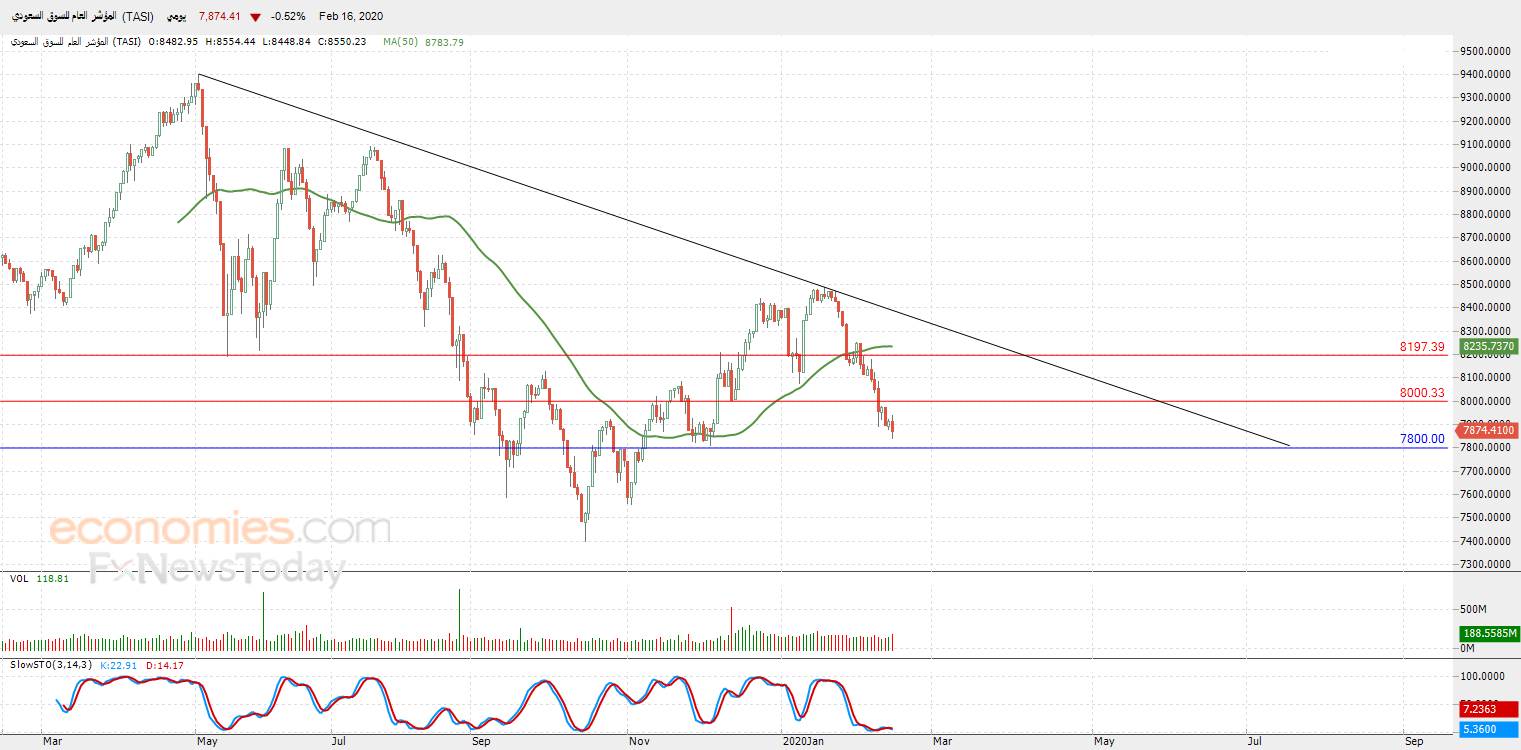This screenshot has width=1521, height=750.
Task: Click the K:22.91 stochastic reading
Action: pos(122,665)
